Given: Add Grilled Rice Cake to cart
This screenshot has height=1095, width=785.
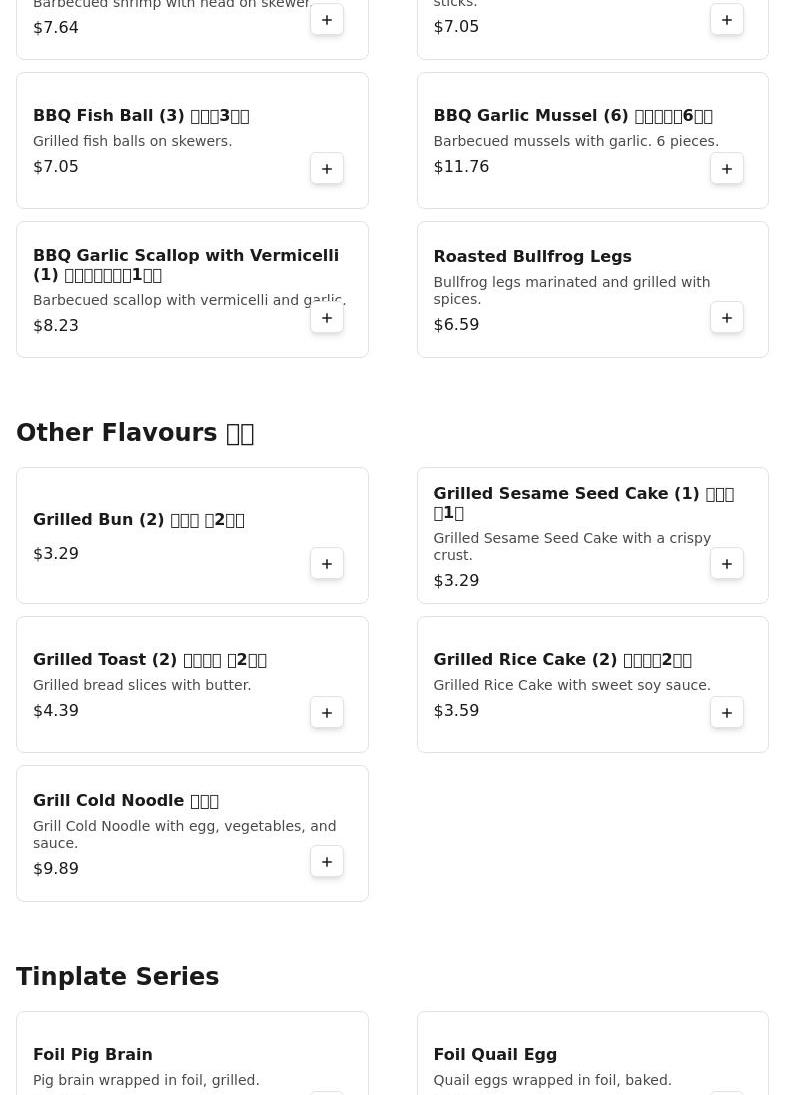Looking at the screenshot, I should coord(726,712).
